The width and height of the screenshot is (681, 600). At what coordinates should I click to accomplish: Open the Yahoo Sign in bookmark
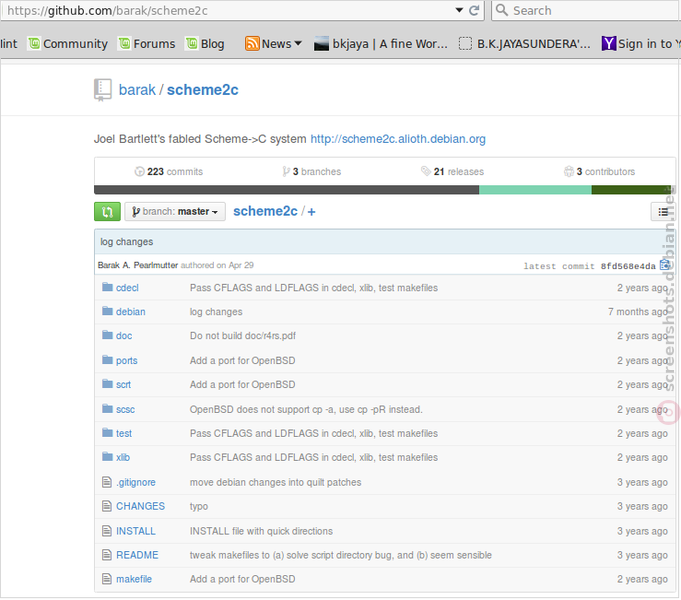641,44
